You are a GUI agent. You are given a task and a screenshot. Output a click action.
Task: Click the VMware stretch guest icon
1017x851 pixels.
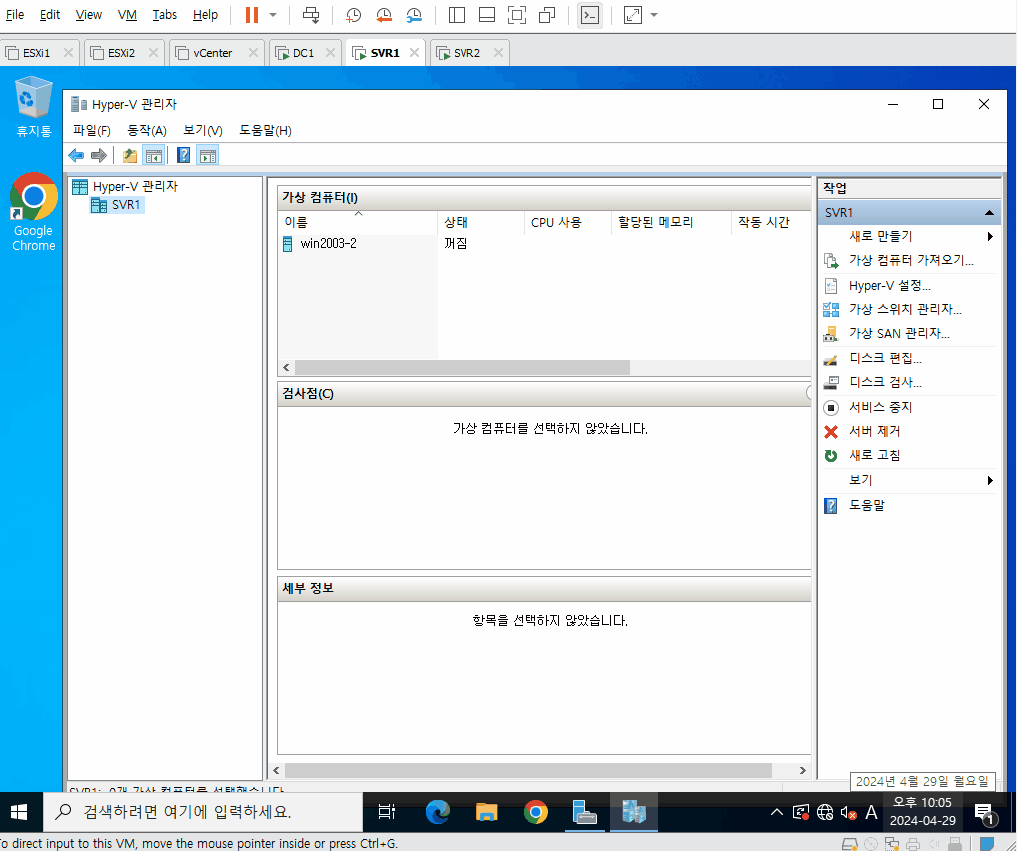(x=632, y=15)
